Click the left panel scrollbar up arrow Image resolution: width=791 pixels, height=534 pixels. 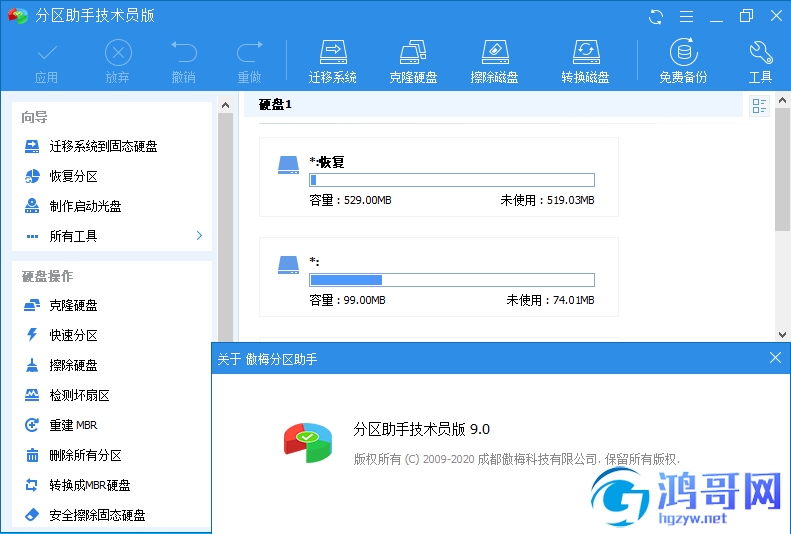pyautogui.click(x=225, y=105)
